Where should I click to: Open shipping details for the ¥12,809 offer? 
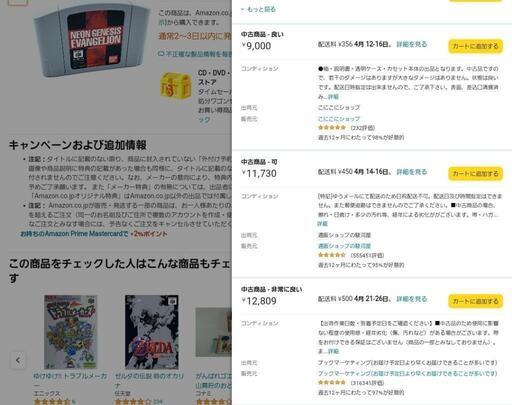coord(412,299)
